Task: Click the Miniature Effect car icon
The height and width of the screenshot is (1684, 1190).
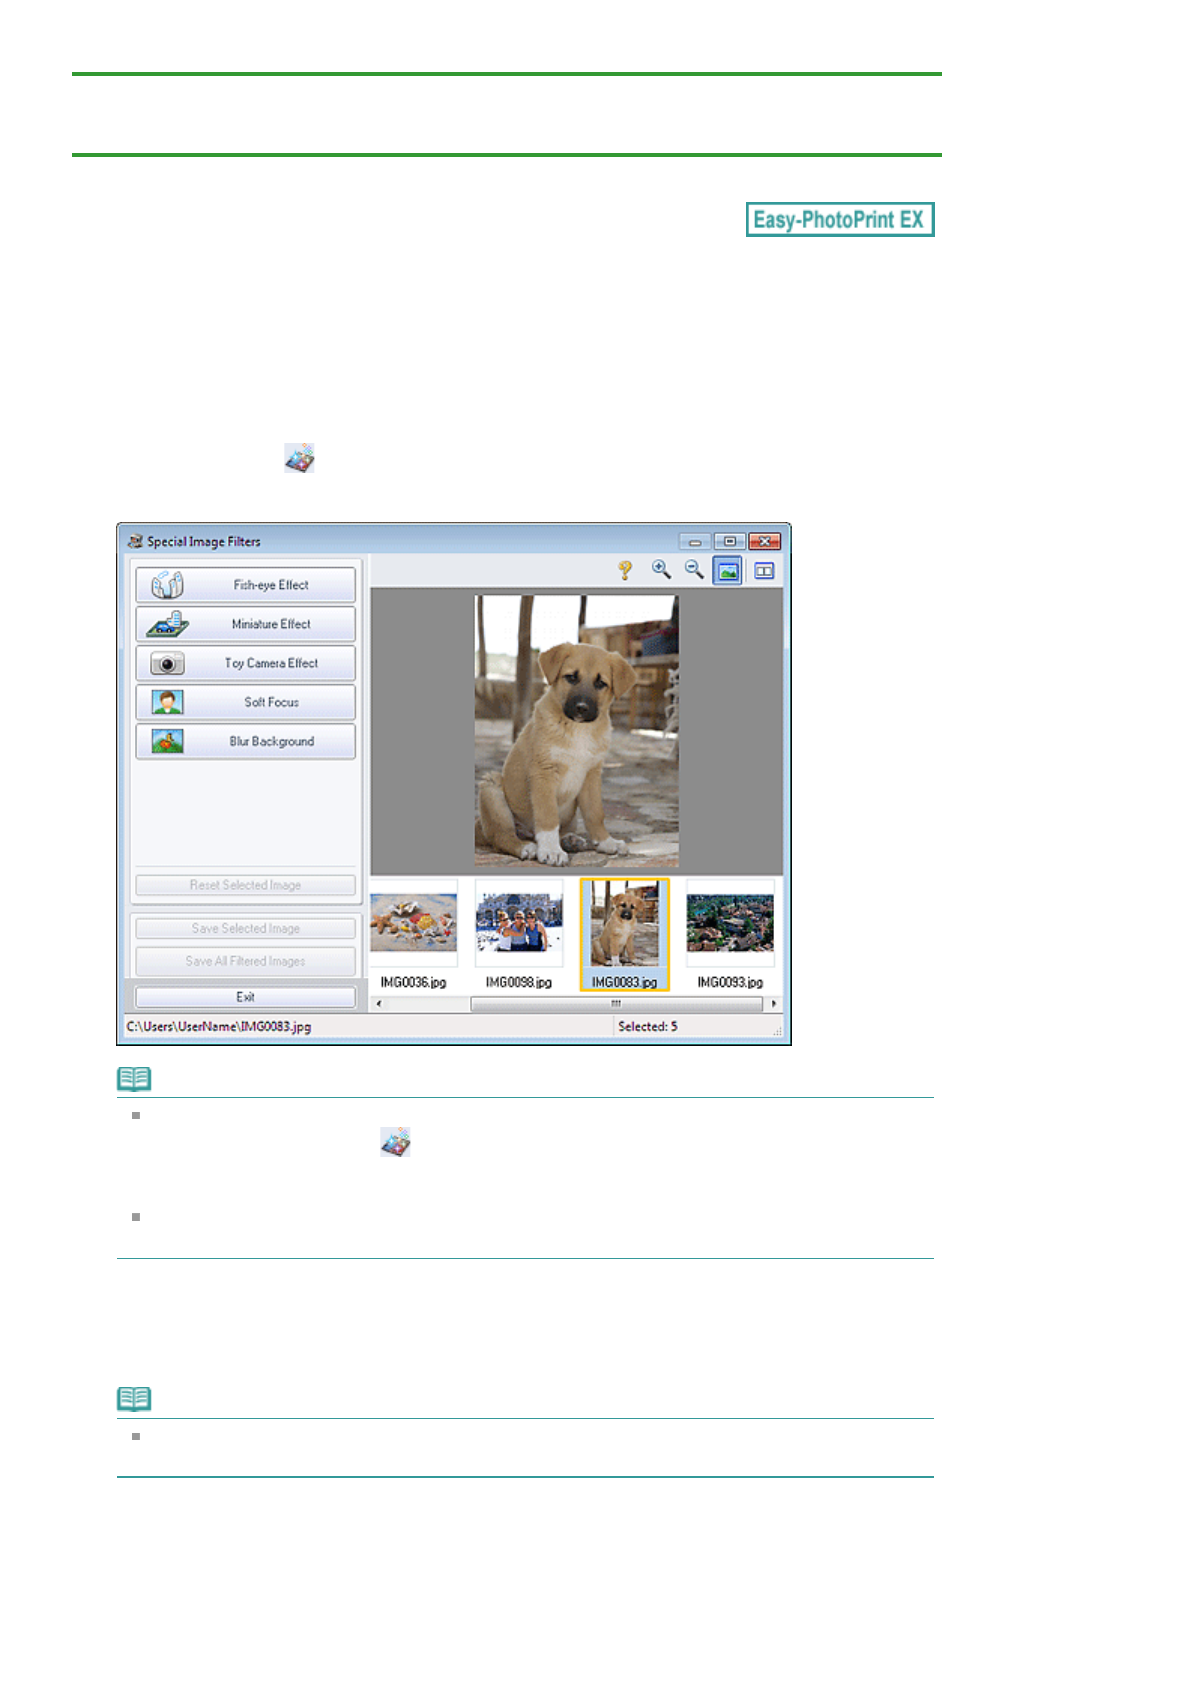Action: tap(167, 624)
